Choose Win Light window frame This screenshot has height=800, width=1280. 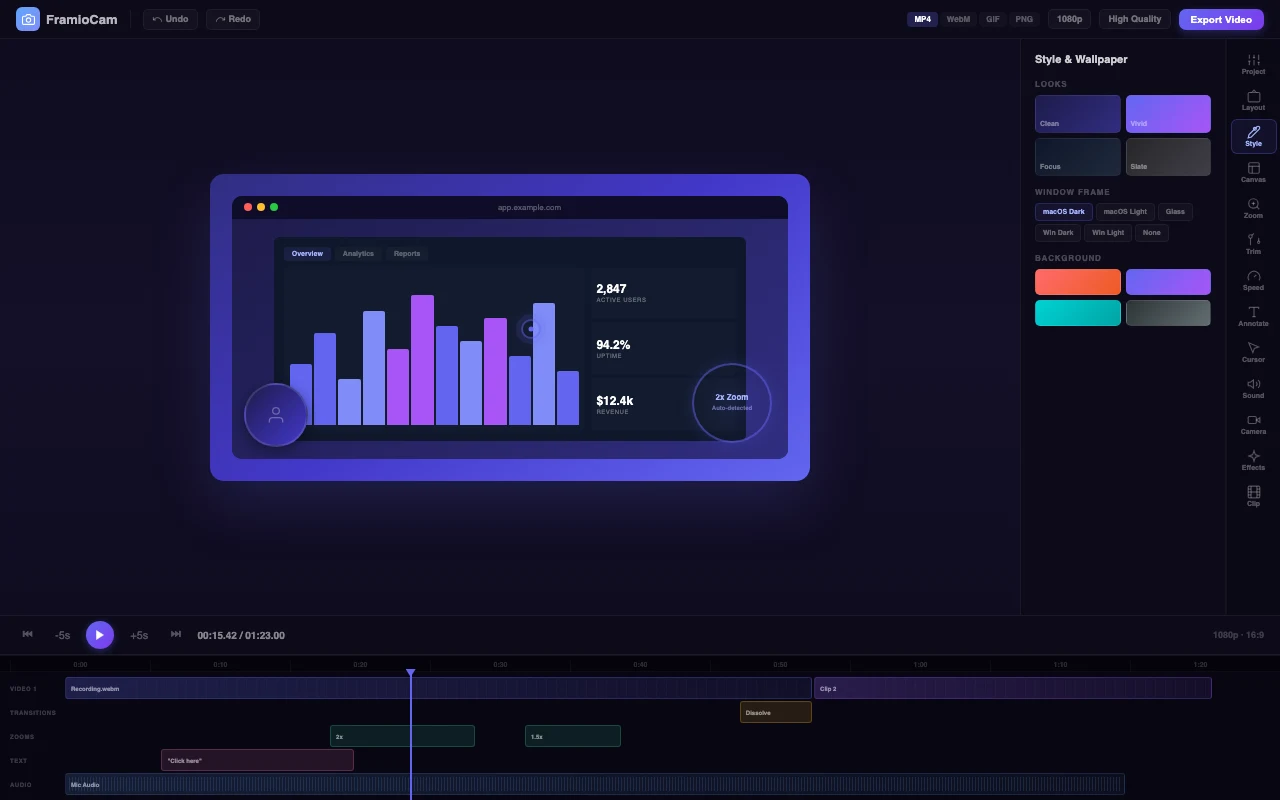[x=1108, y=232]
